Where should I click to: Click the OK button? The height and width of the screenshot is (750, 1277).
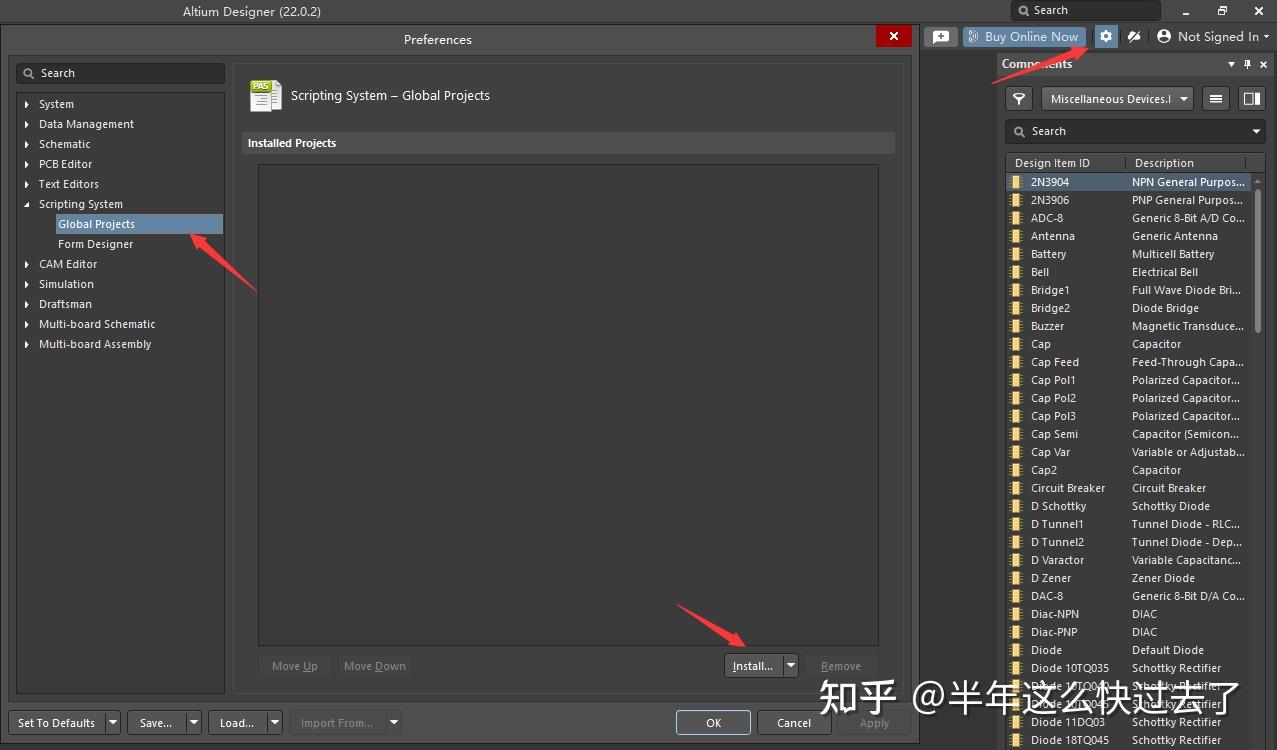[x=713, y=722]
